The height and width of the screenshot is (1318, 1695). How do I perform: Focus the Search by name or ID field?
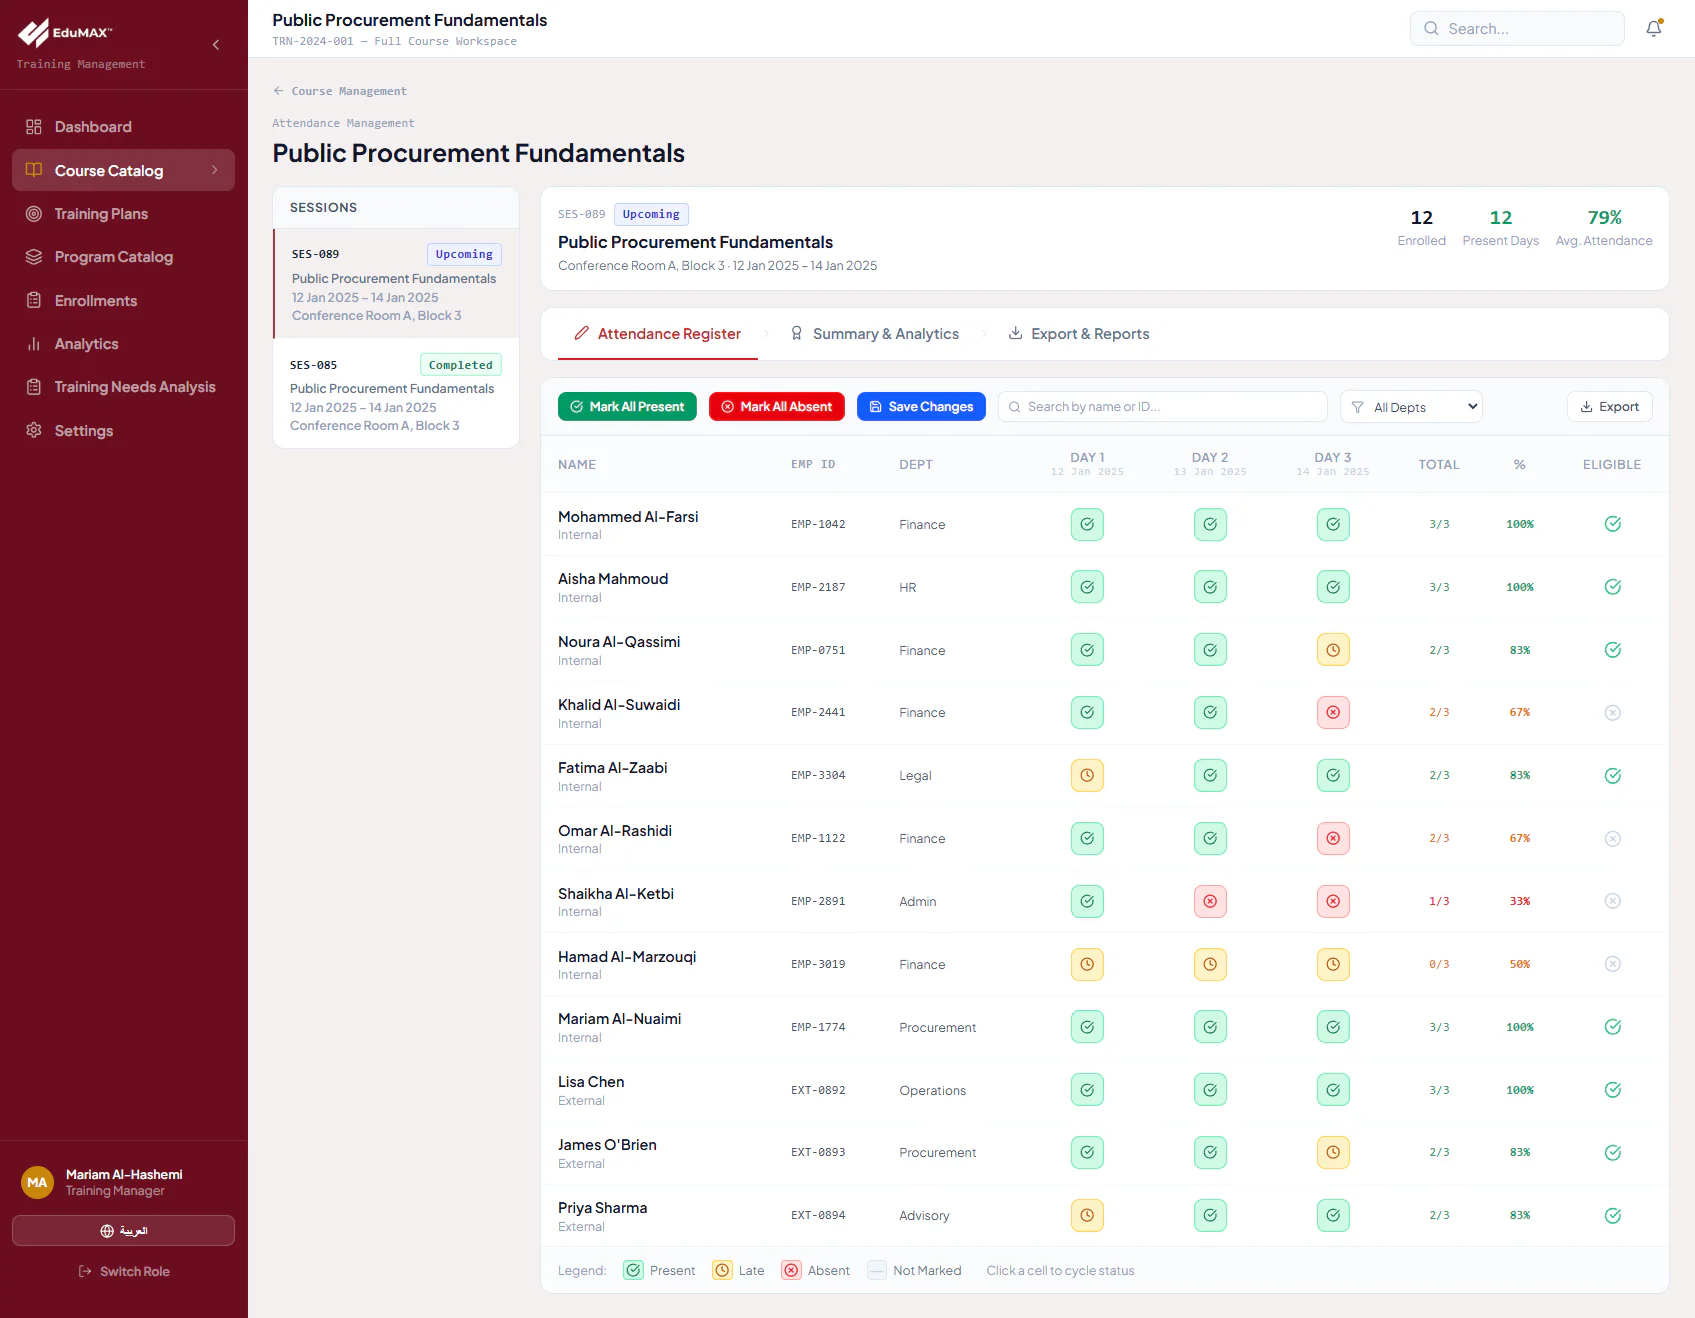[x=1162, y=407]
